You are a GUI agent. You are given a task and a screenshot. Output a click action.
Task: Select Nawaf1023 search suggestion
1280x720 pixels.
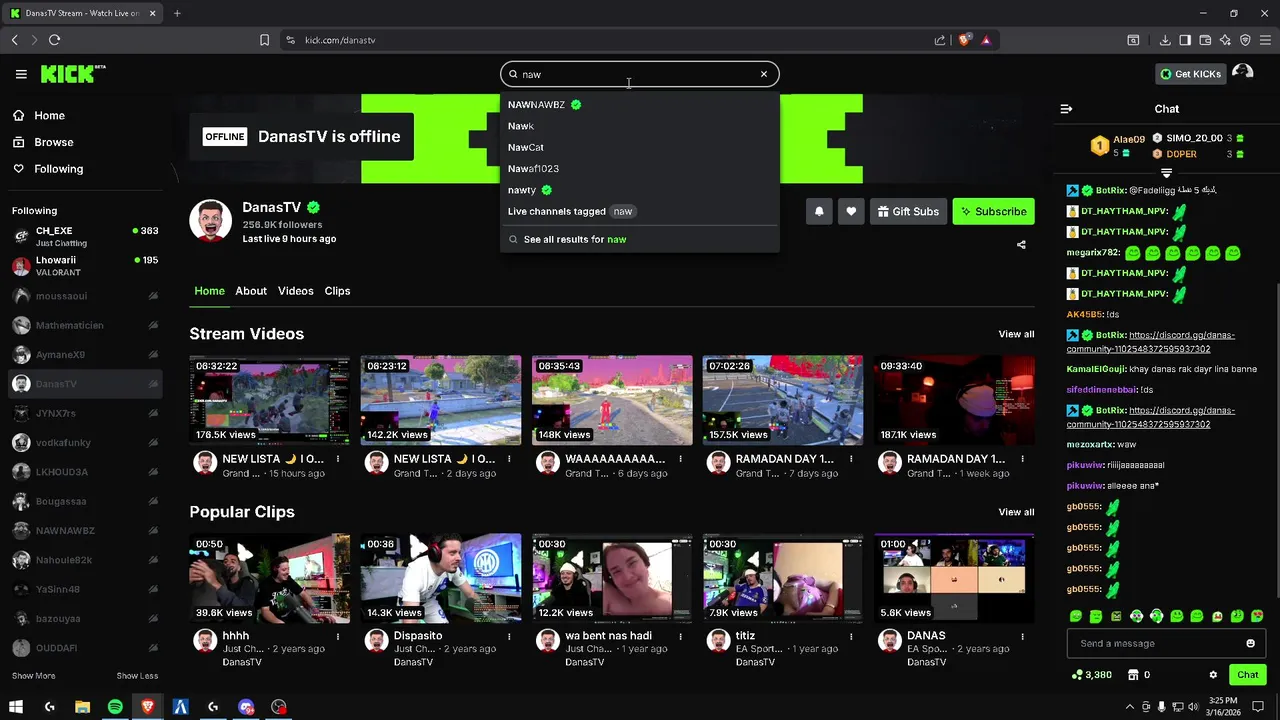640,168
